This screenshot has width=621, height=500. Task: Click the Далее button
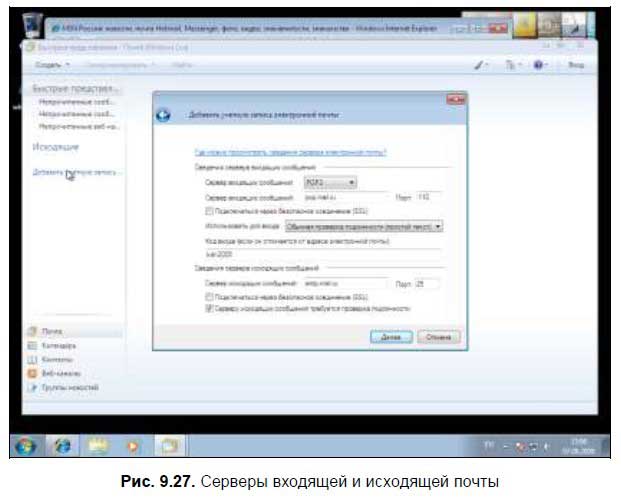tap(391, 337)
